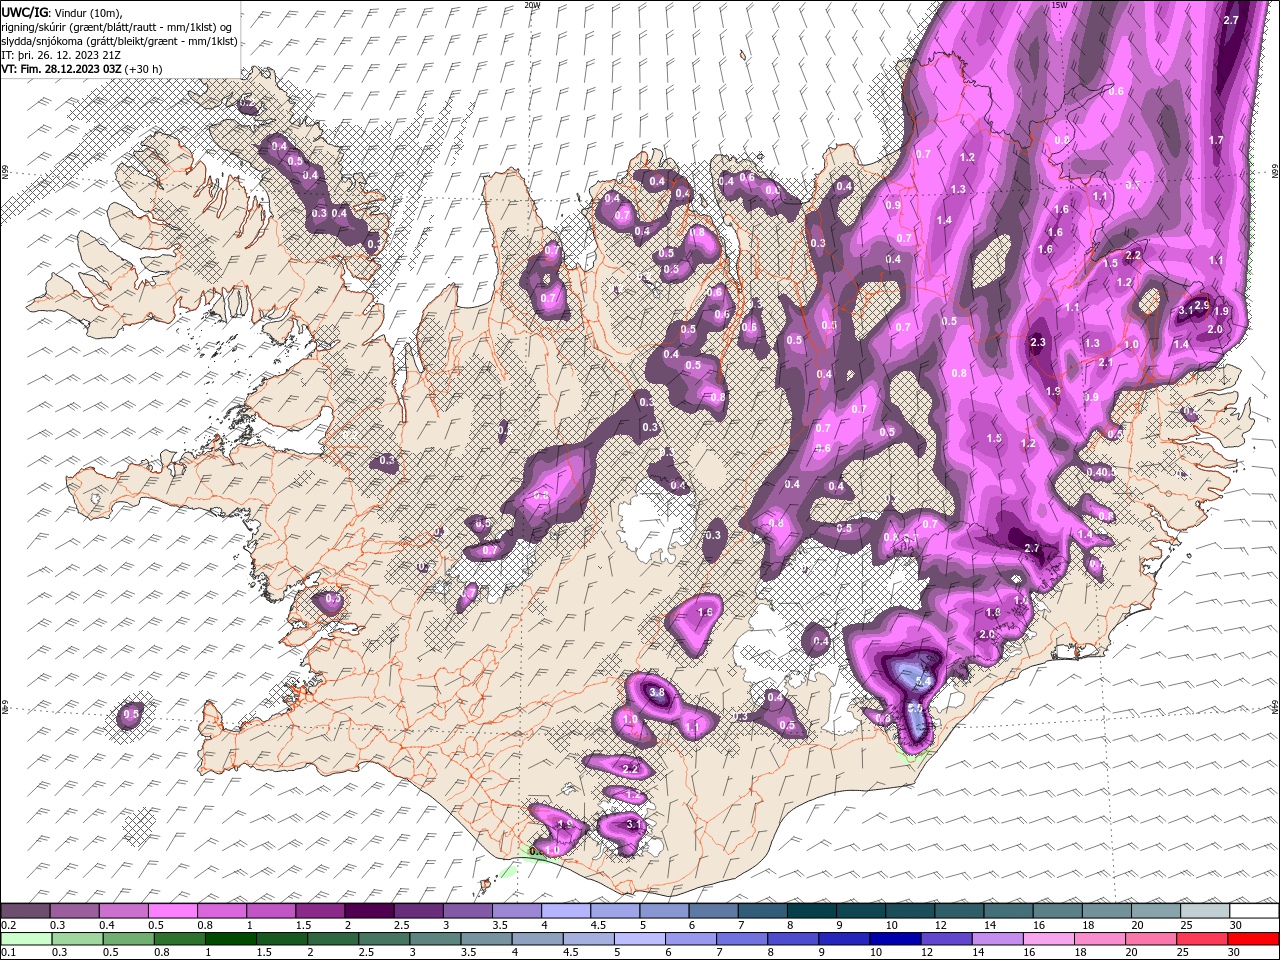Image resolution: width=1280 pixels, height=960 pixels.
Task: Select the 0.40 precipitation value on the map
Action: click(1098, 472)
